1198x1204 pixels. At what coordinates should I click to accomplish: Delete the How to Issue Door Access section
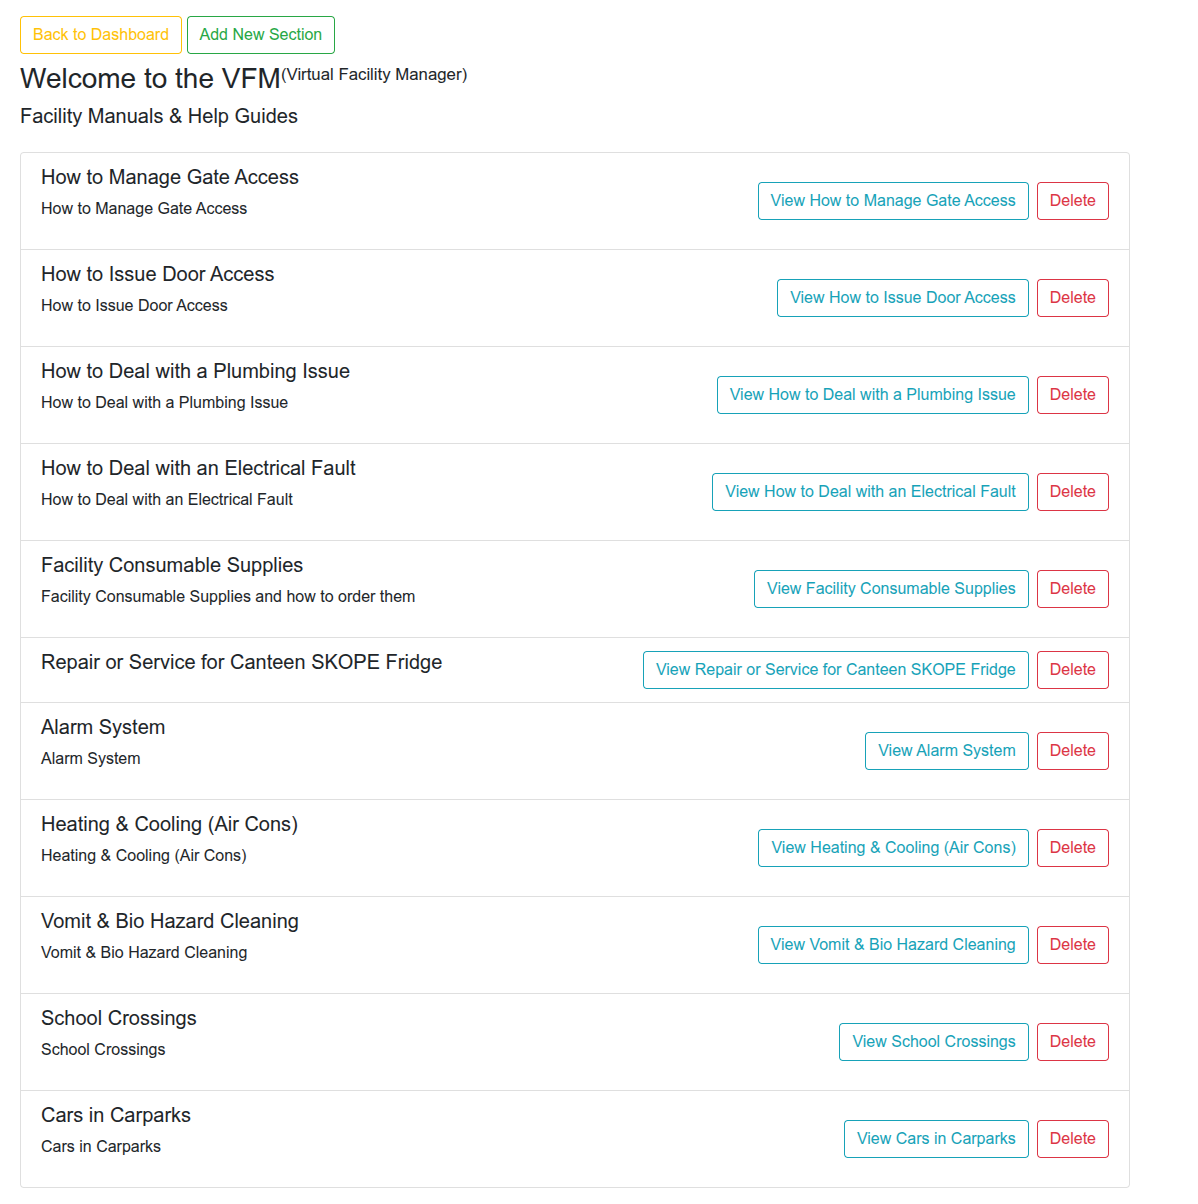[x=1073, y=298]
